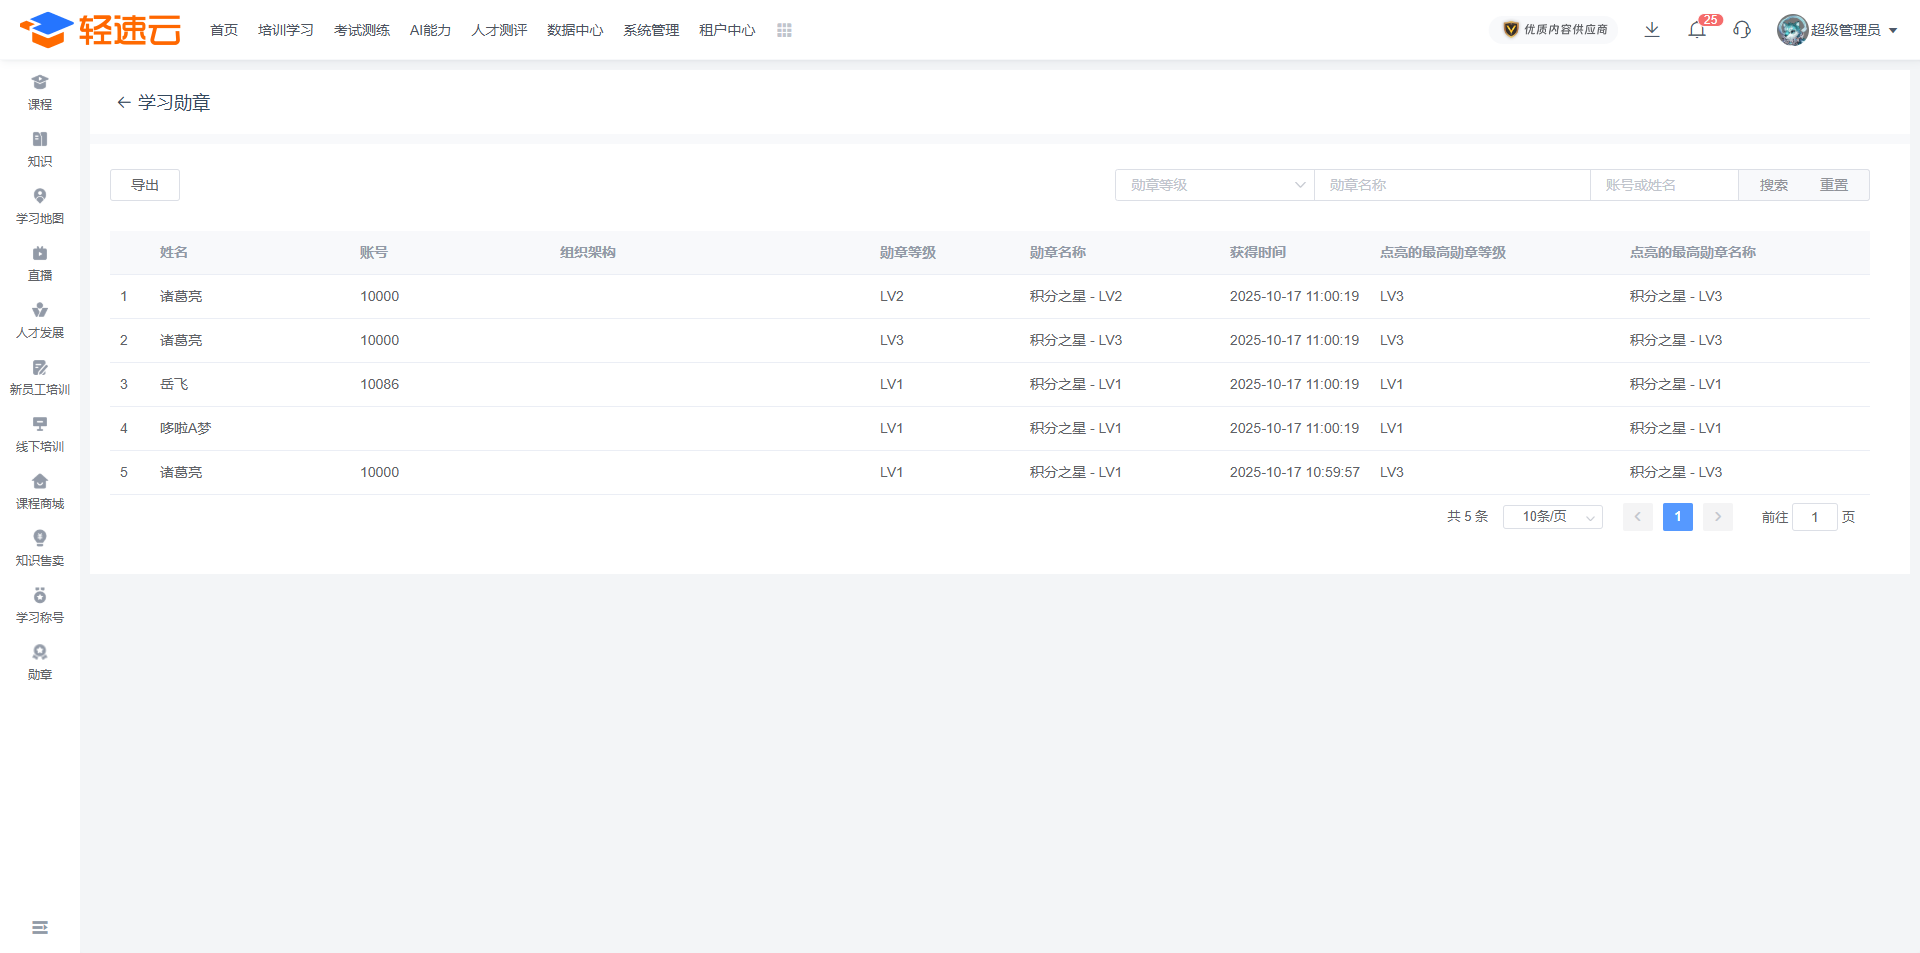Open 课程商城 from the sidebar
Image resolution: width=1920 pixels, height=953 pixels.
click(x=40, y=491)
